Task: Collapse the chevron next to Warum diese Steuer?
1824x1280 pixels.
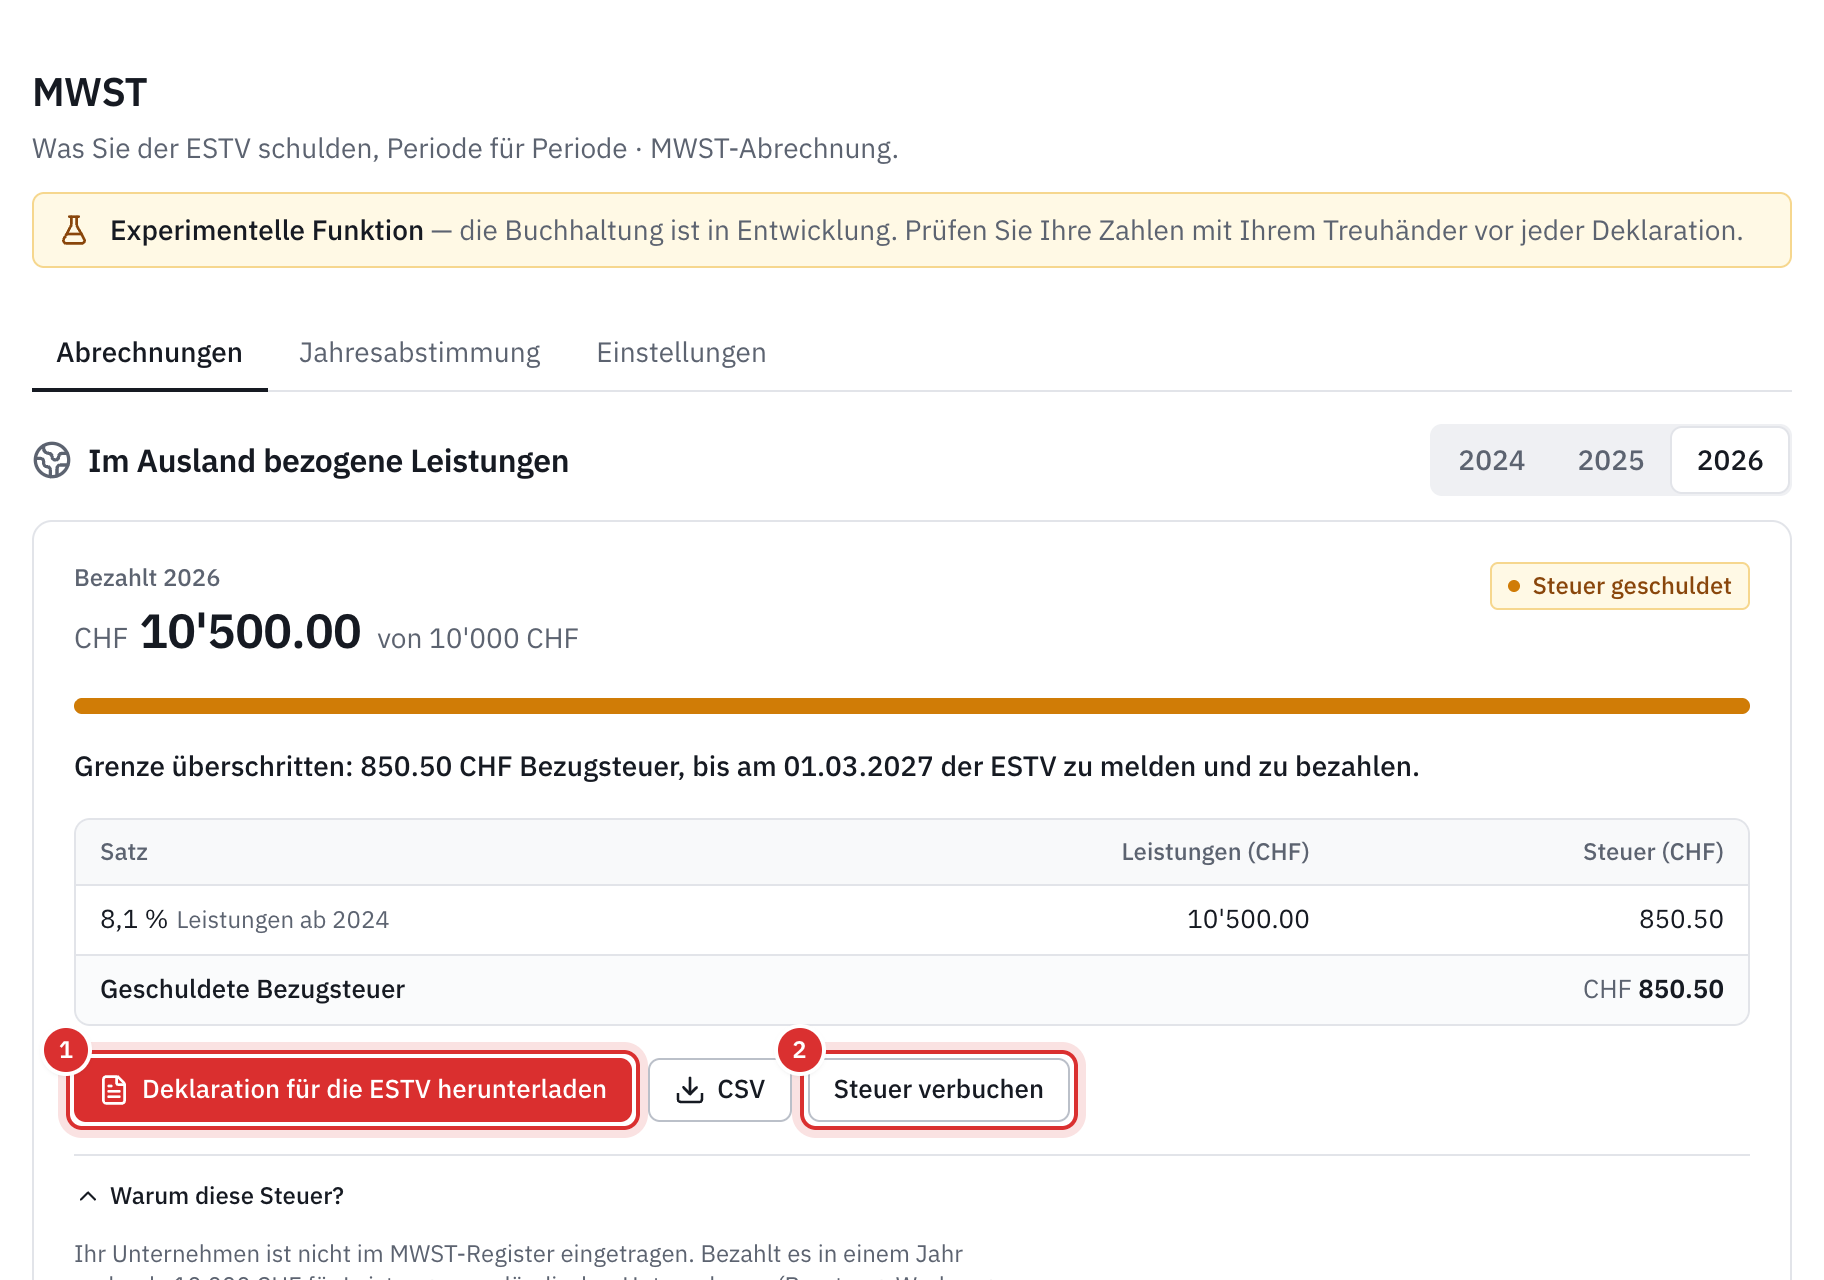Action: tap(88, 1196)
